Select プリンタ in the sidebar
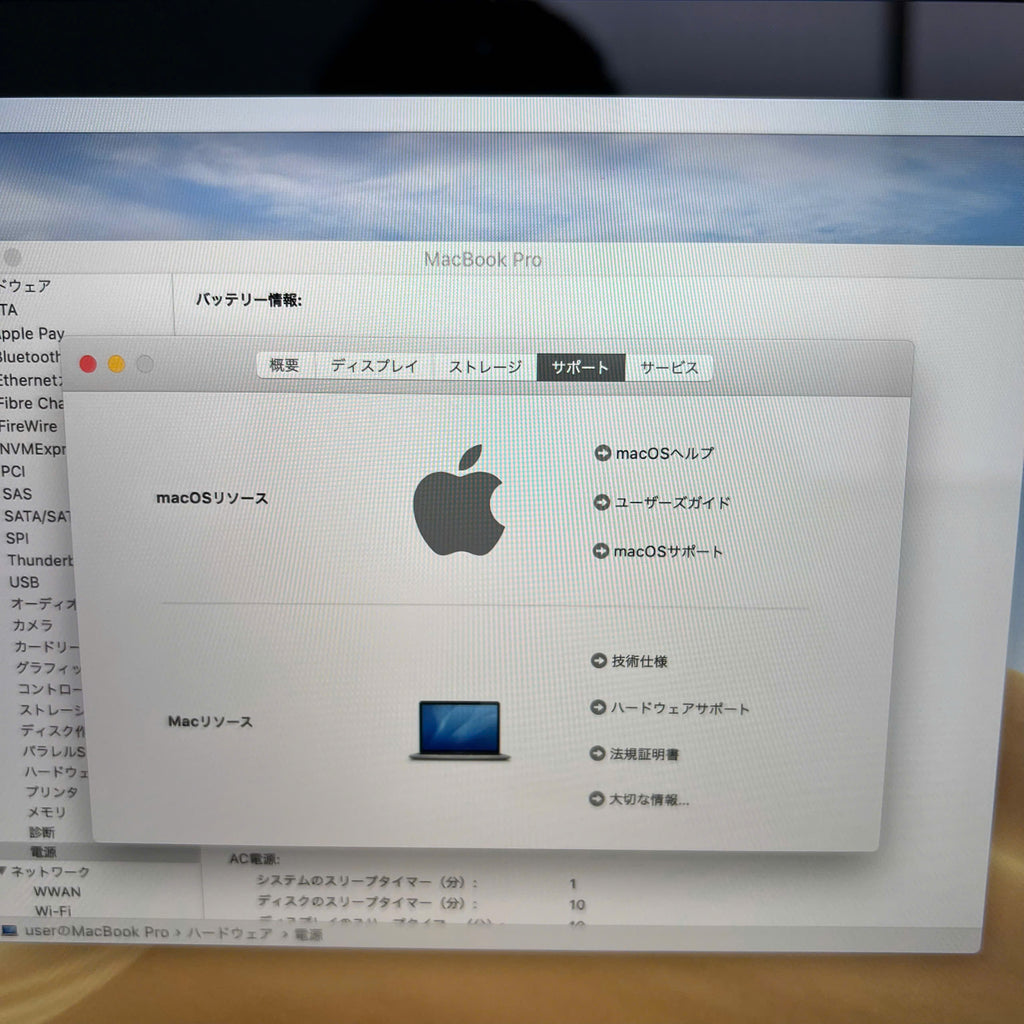This screenshot has height=1024, width=1024. click(52, 792)
